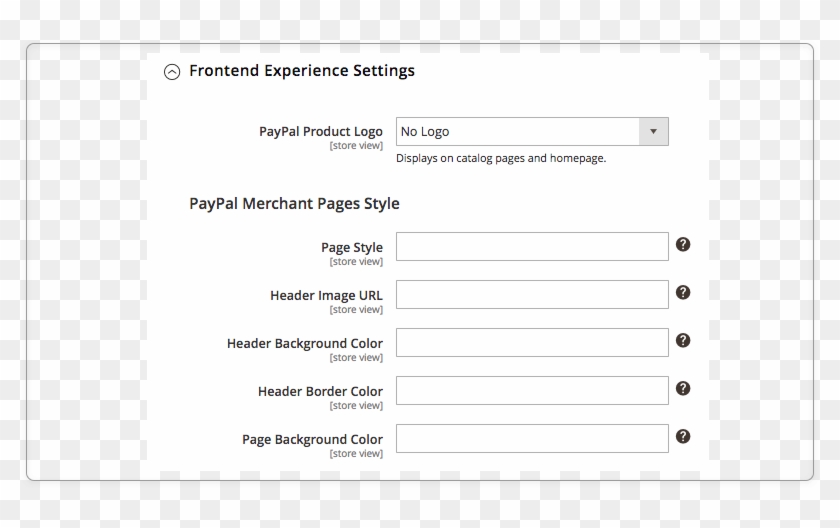Click the Header Image URL label

tap(326, 296)
